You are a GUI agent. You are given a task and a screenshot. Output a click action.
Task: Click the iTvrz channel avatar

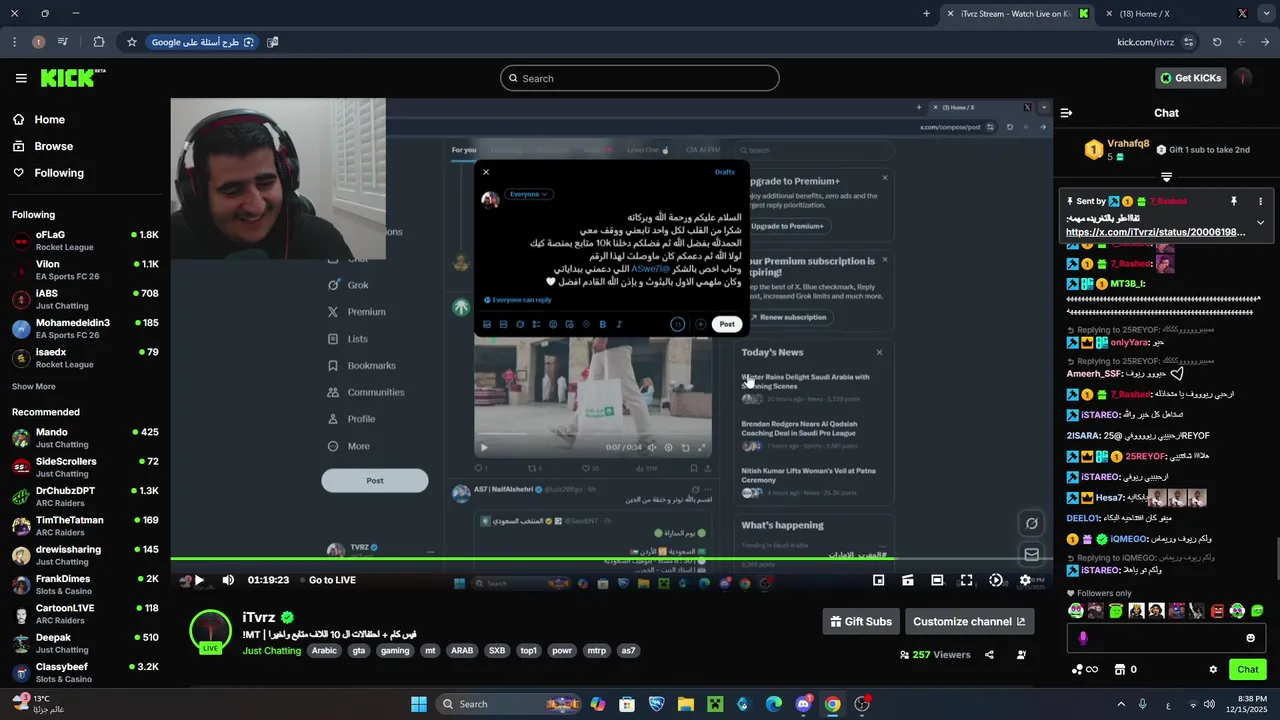[x=211, y=630]
